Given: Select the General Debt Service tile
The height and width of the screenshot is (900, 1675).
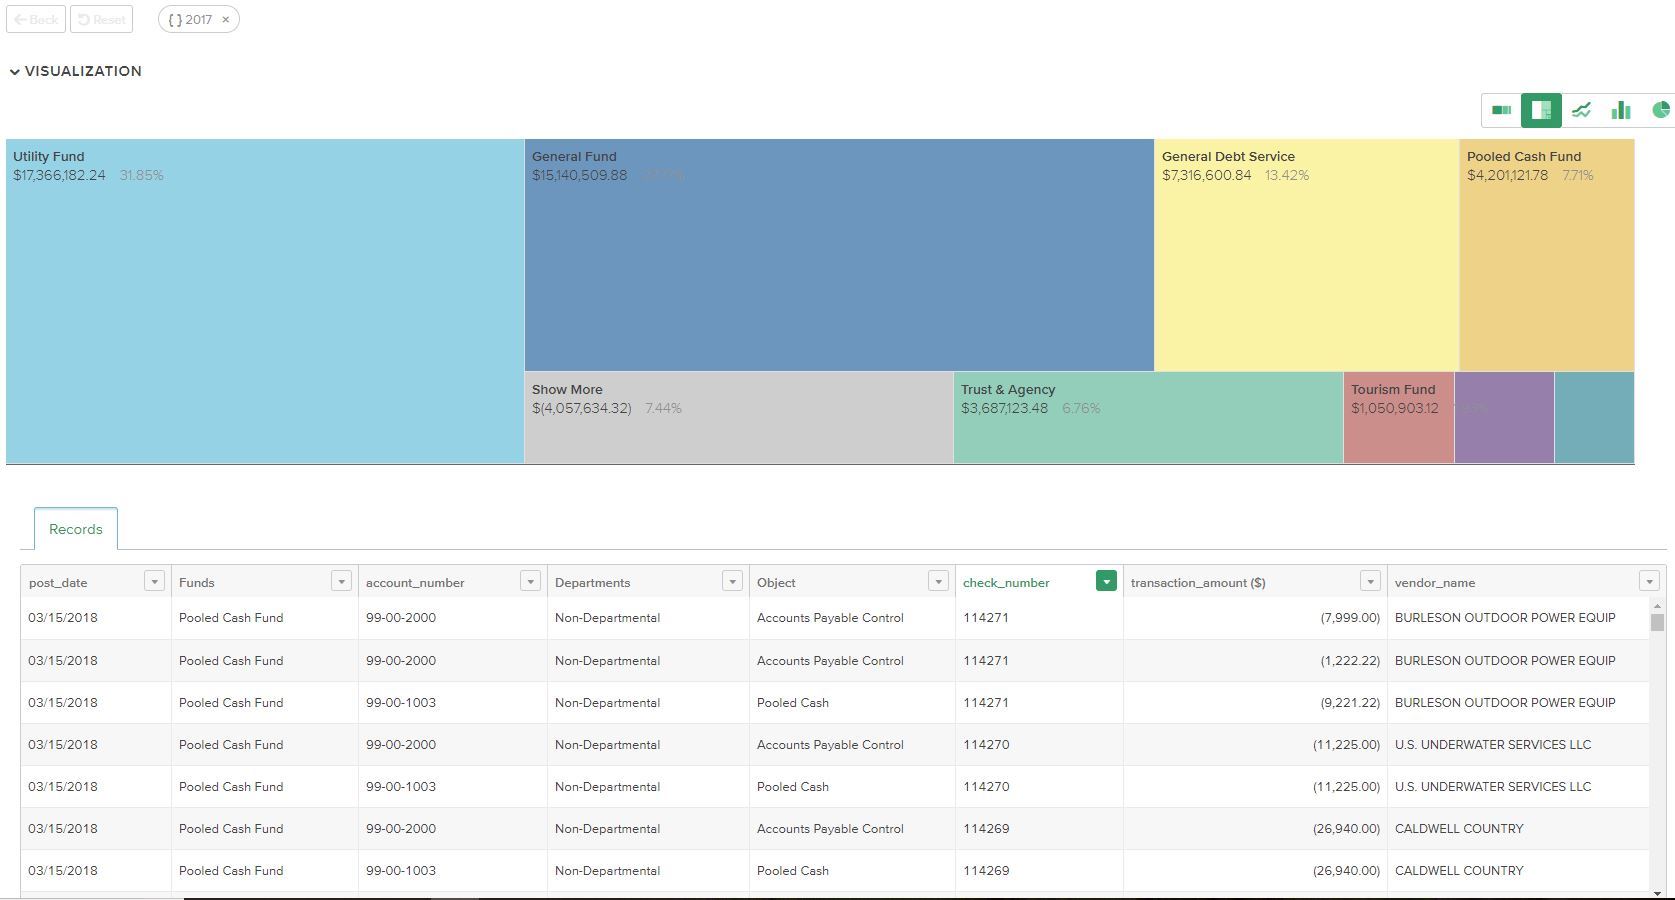Looking at the screenshot, I should [1306, 255].
